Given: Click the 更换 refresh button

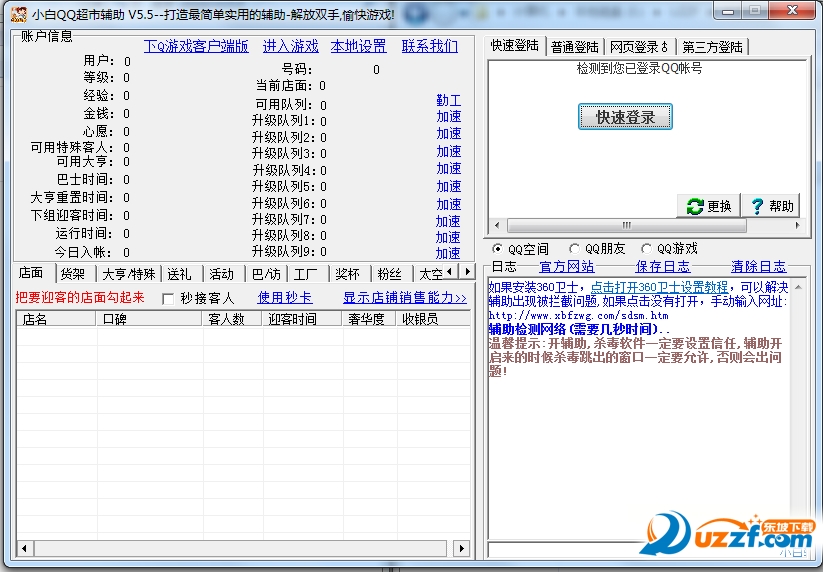Looking at the screenshot, I should (x=709, y=206).
